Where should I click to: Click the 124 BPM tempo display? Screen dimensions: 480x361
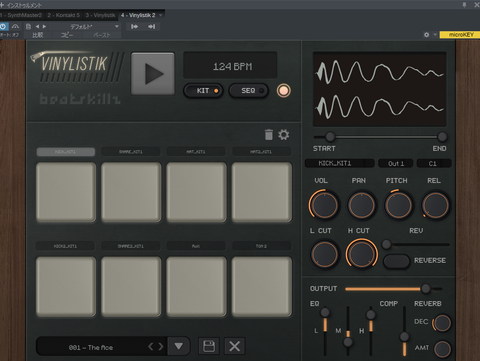pos(230,65)
